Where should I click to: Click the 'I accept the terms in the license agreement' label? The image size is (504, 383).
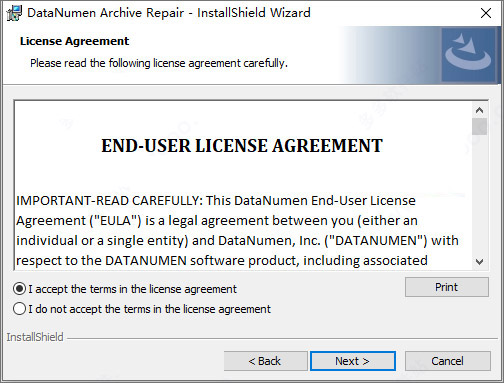pyautogui.click(x=132, y=289)
